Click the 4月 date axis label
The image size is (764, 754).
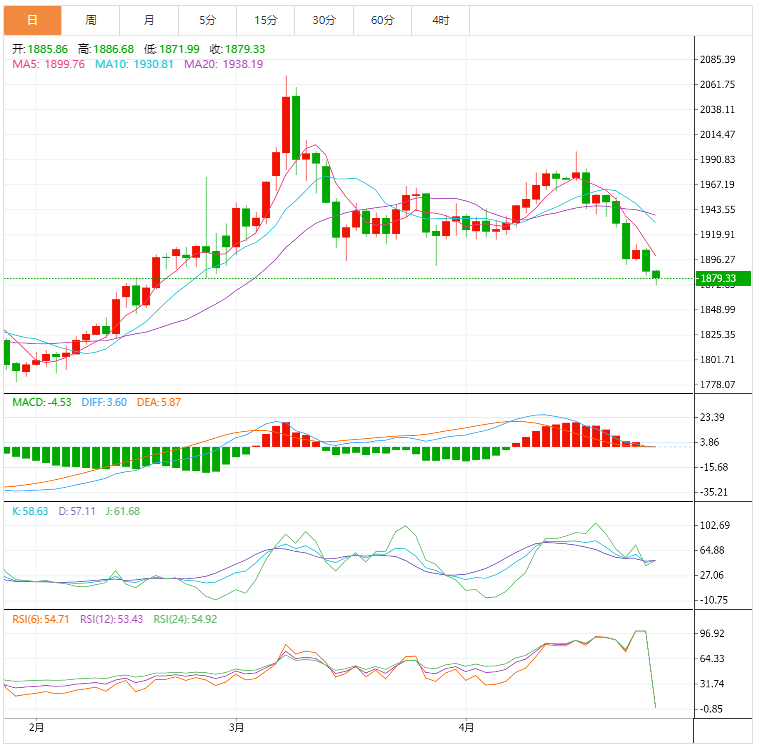(466, 728)
